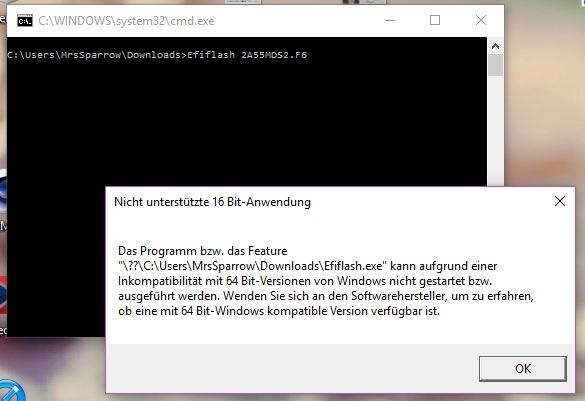
Task: Select the blue circular desktop icon at bottom-left
Action: coord(10,391)
